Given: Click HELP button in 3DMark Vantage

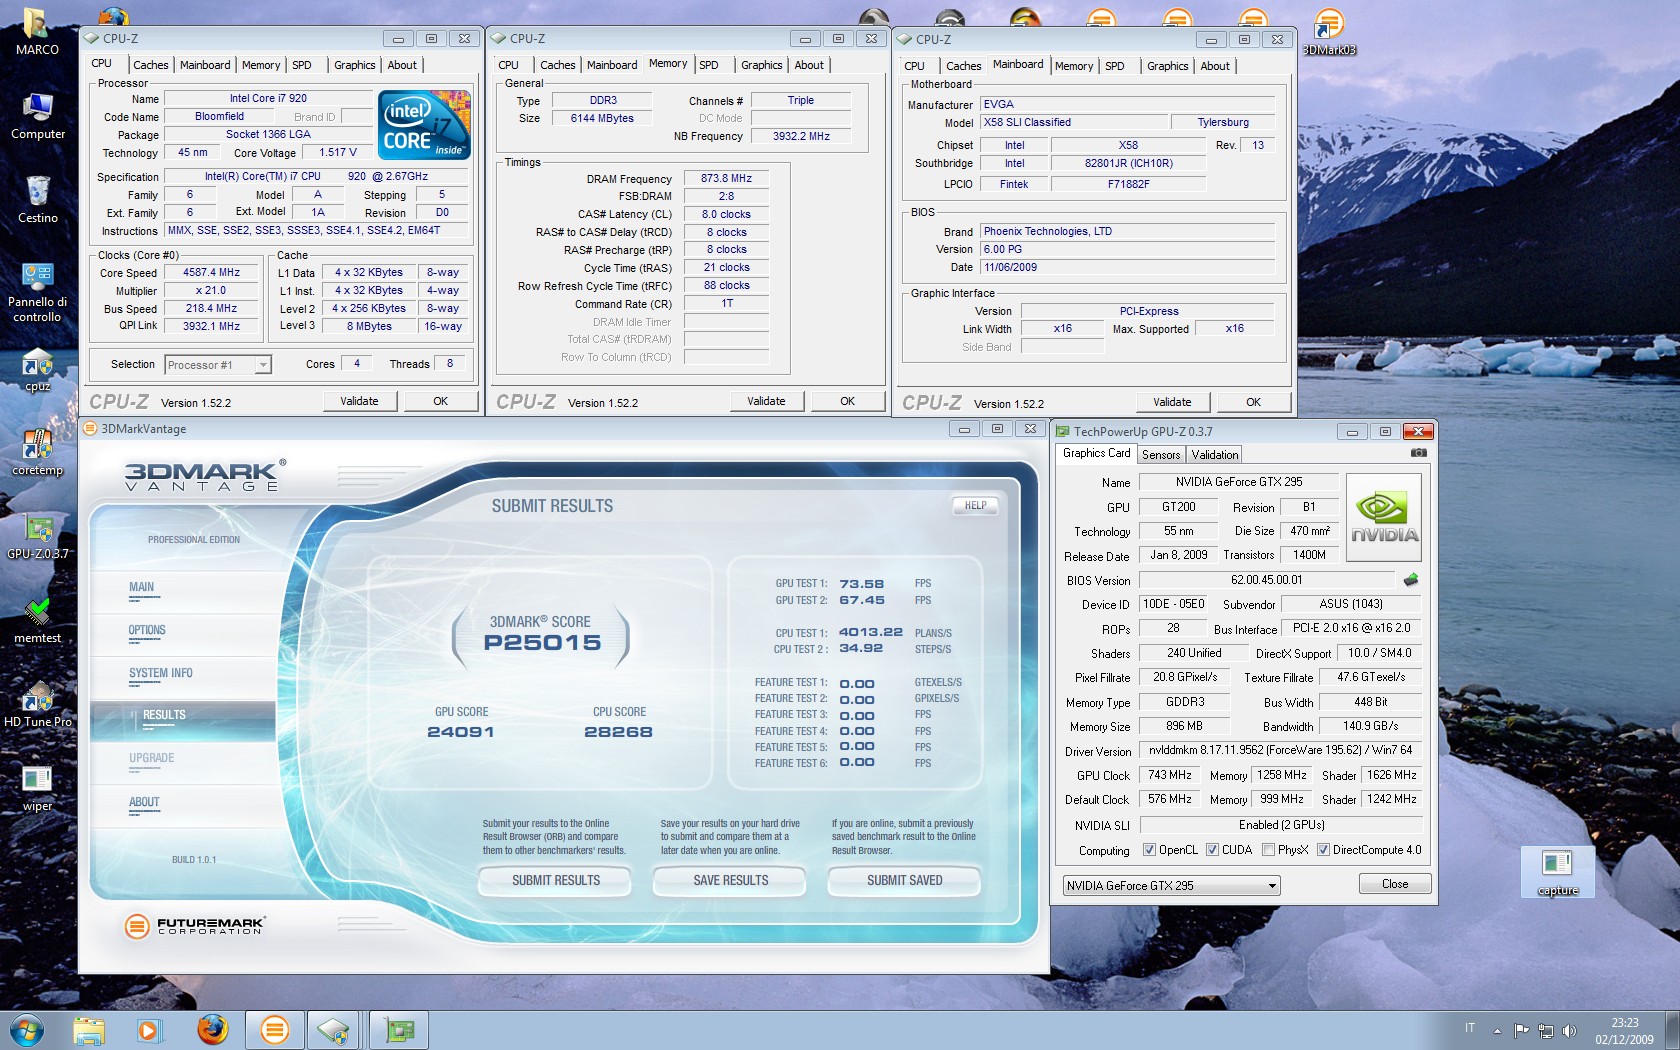Looking at the screenshot, I should coord(975,506).
